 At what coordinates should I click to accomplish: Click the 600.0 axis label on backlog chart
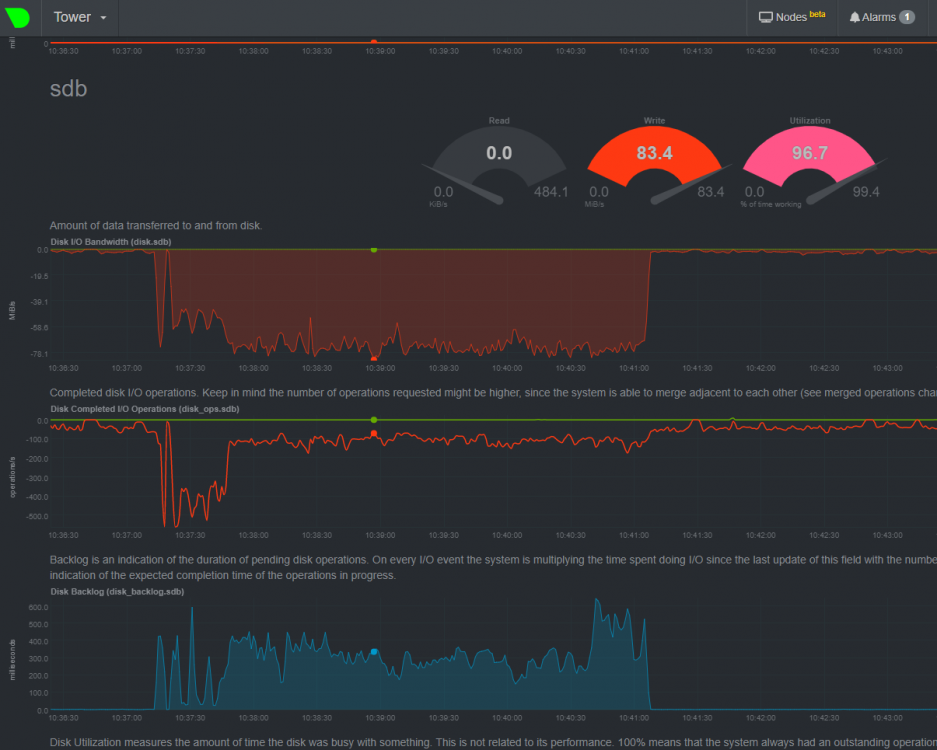[x=38, y=607]
